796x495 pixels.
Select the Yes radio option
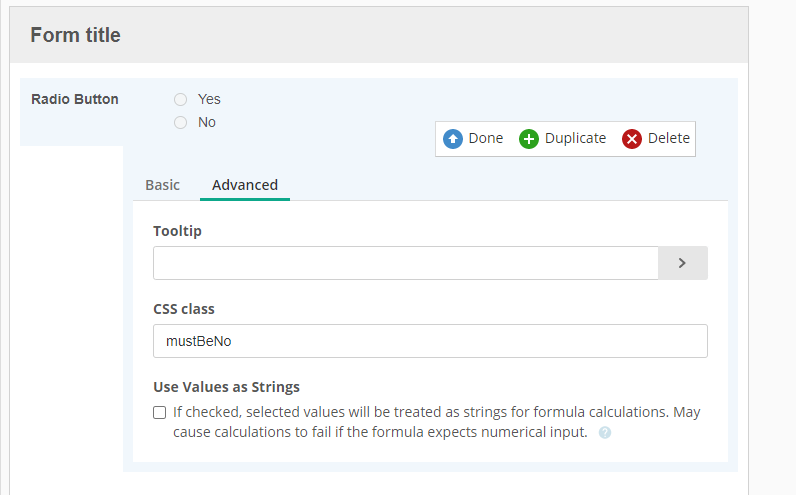pos(180,100)
